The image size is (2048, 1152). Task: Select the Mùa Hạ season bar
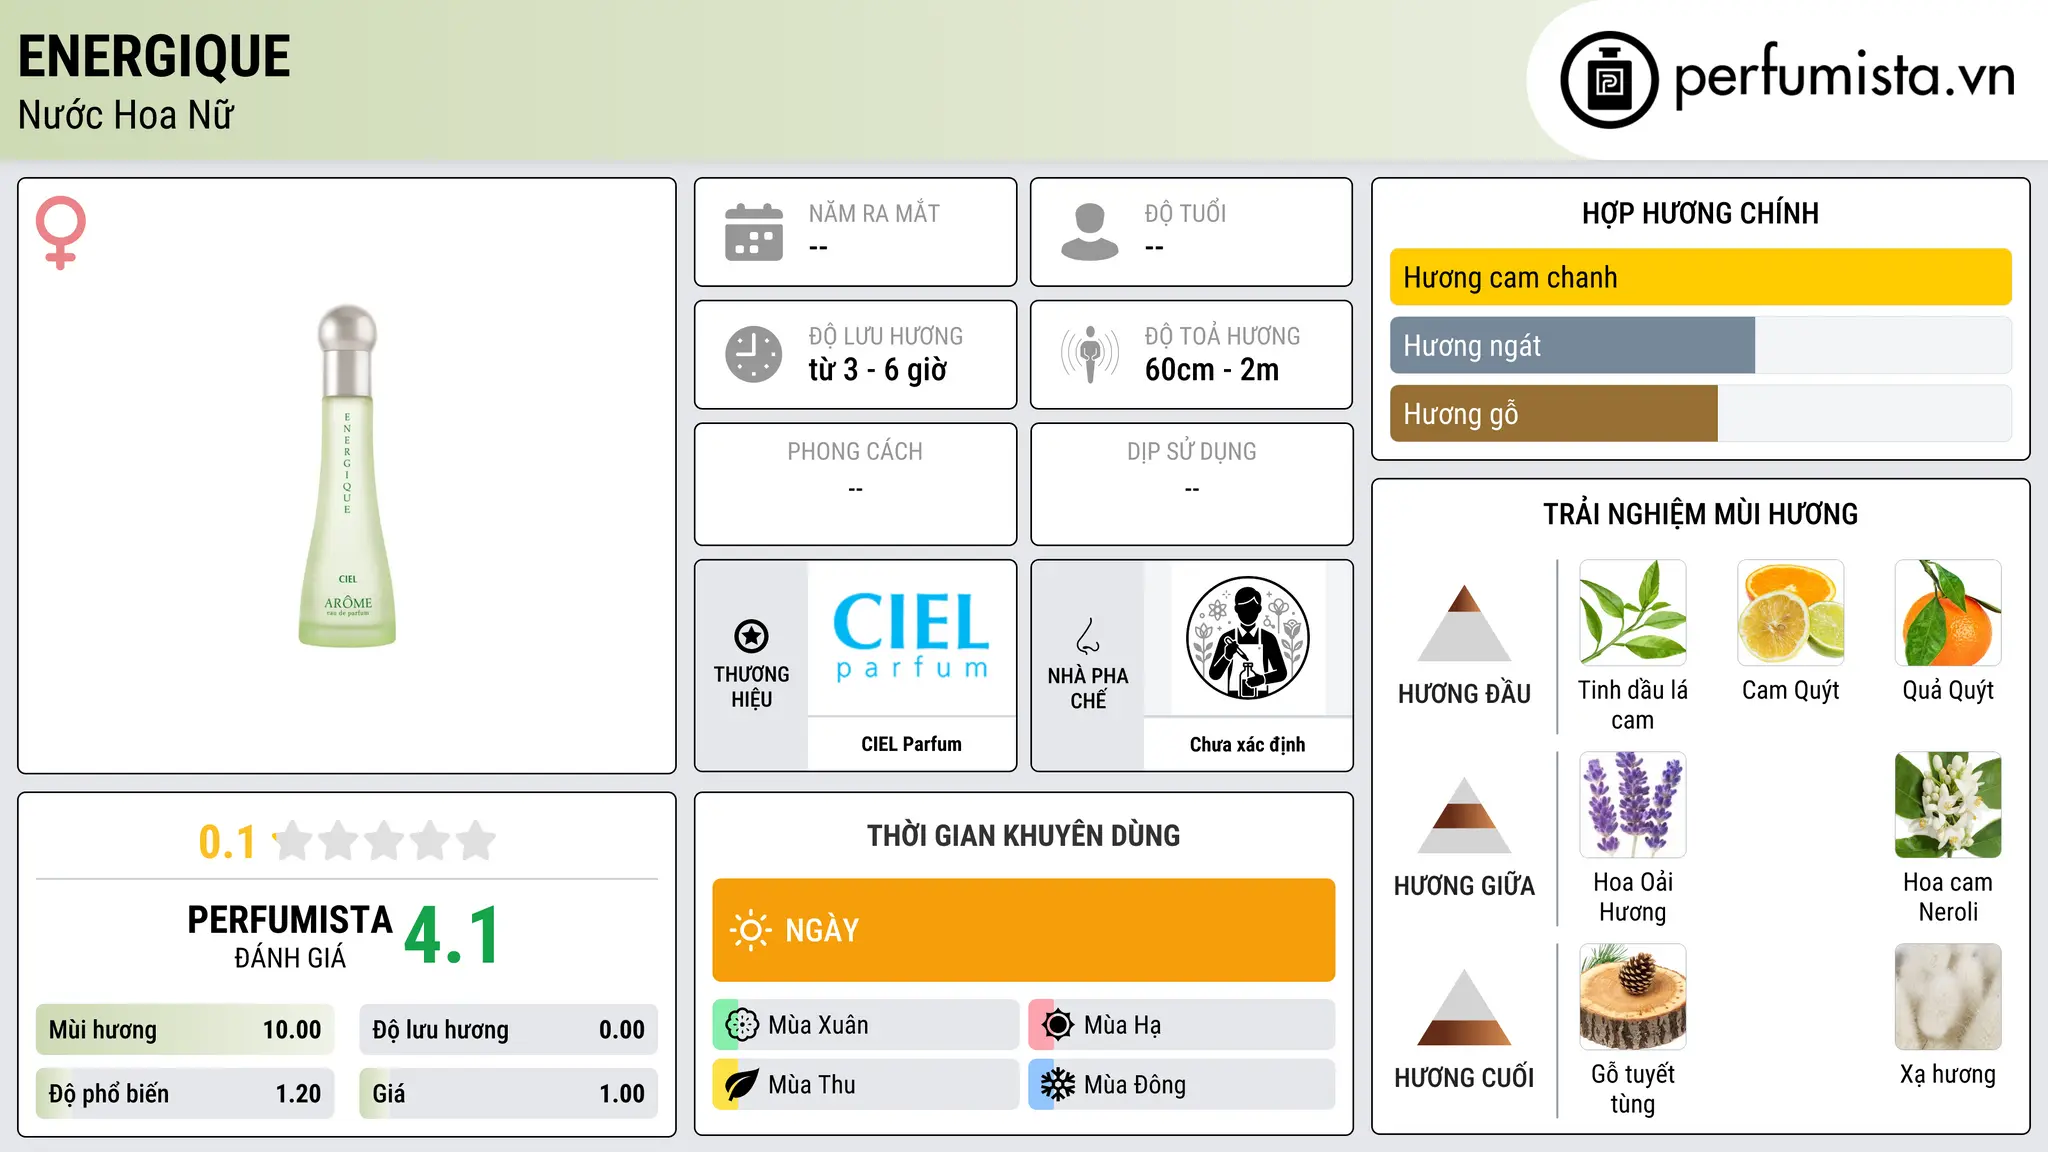click(x=1182, y=1025)
